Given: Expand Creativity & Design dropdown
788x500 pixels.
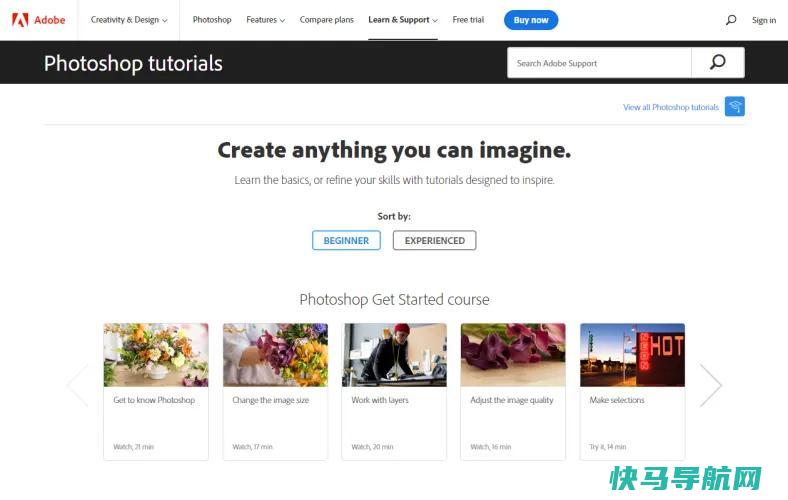Looking at the screenshot, I should tap(129, 20).
